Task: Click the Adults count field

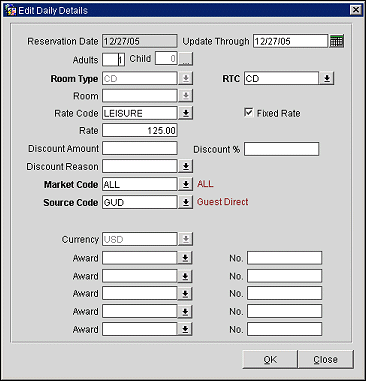Action: [113, 60]
